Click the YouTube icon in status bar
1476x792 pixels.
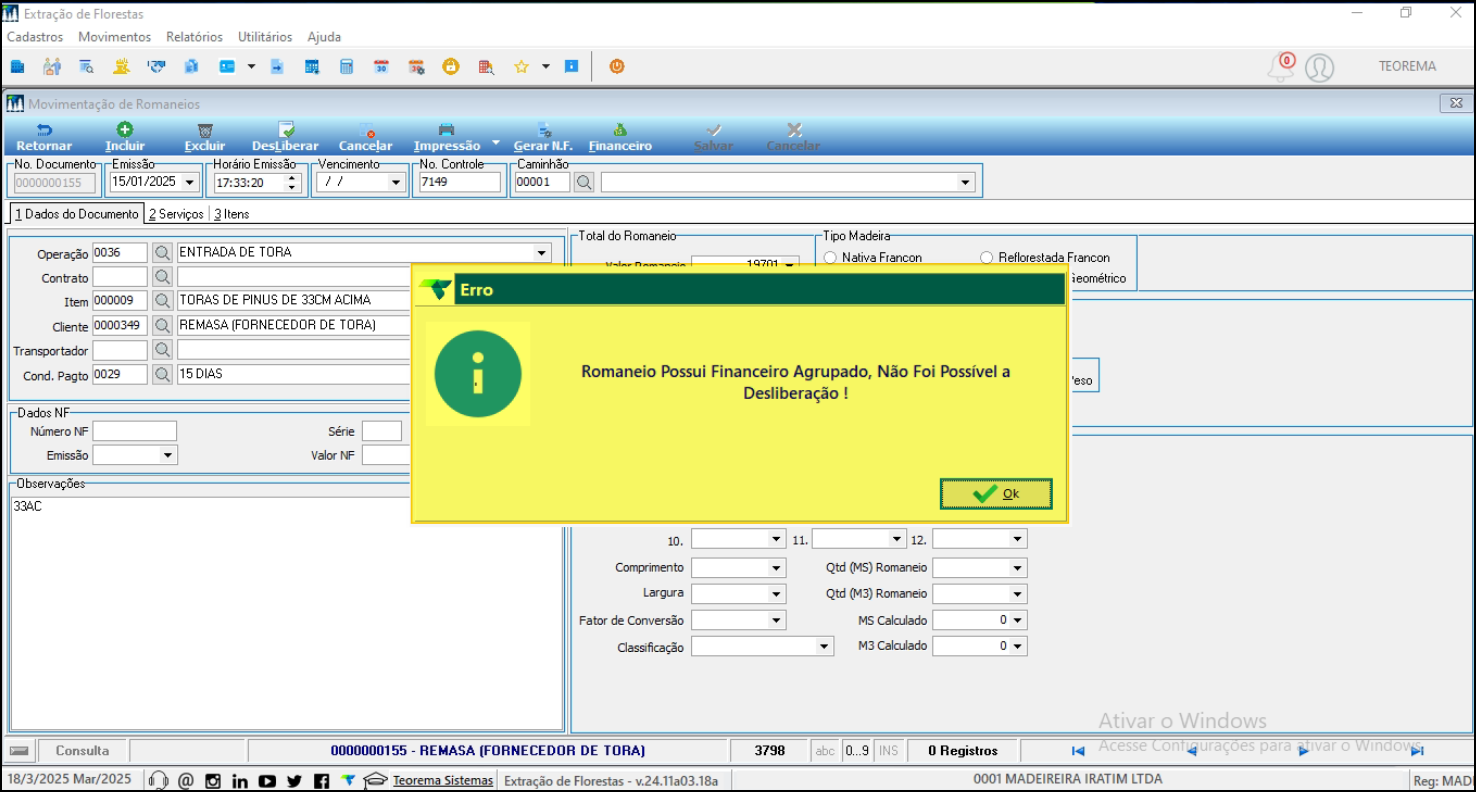(266, 781)
